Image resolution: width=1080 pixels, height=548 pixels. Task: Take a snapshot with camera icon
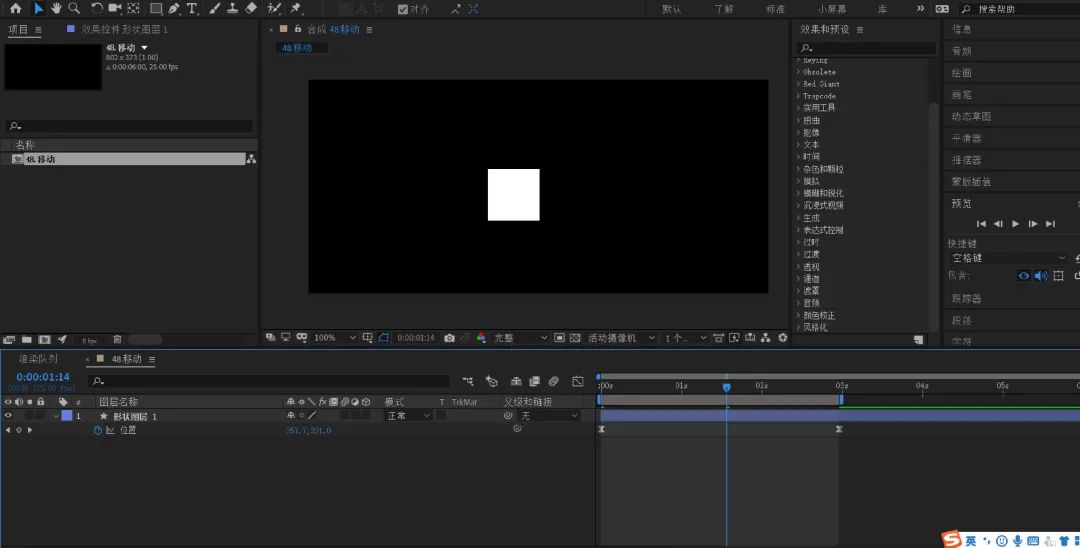tap(450, 338)
